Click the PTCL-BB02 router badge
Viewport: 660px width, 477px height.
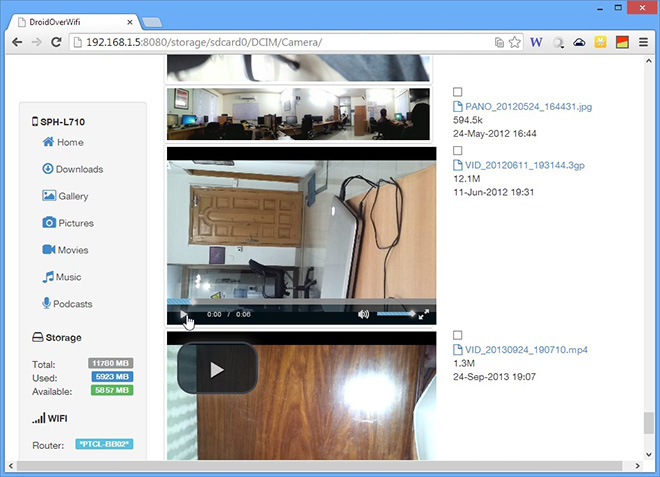pos(104,444)
